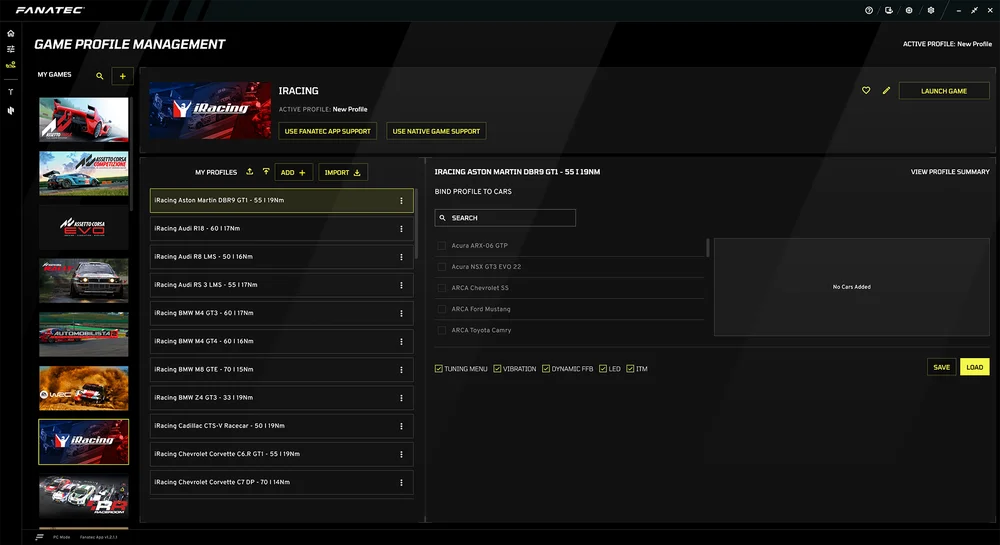Add a new profile with ADD button
This screenshot has height=545, width=1000.
(x=293, y=172)
